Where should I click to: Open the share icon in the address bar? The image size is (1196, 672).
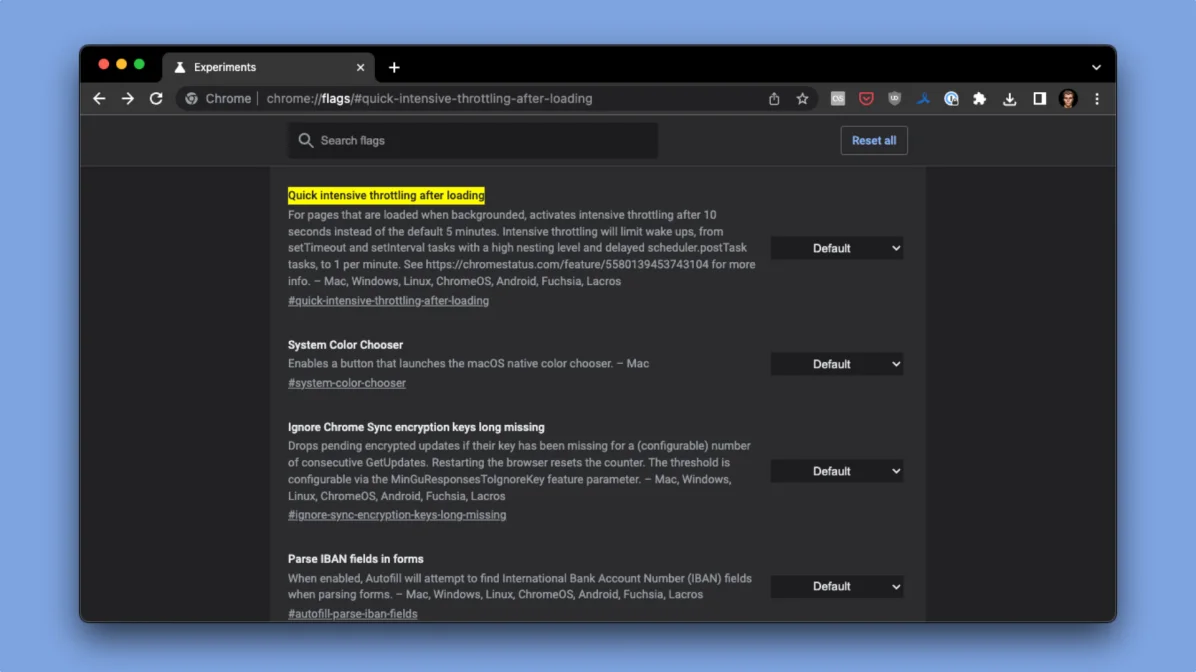point(774,98)
